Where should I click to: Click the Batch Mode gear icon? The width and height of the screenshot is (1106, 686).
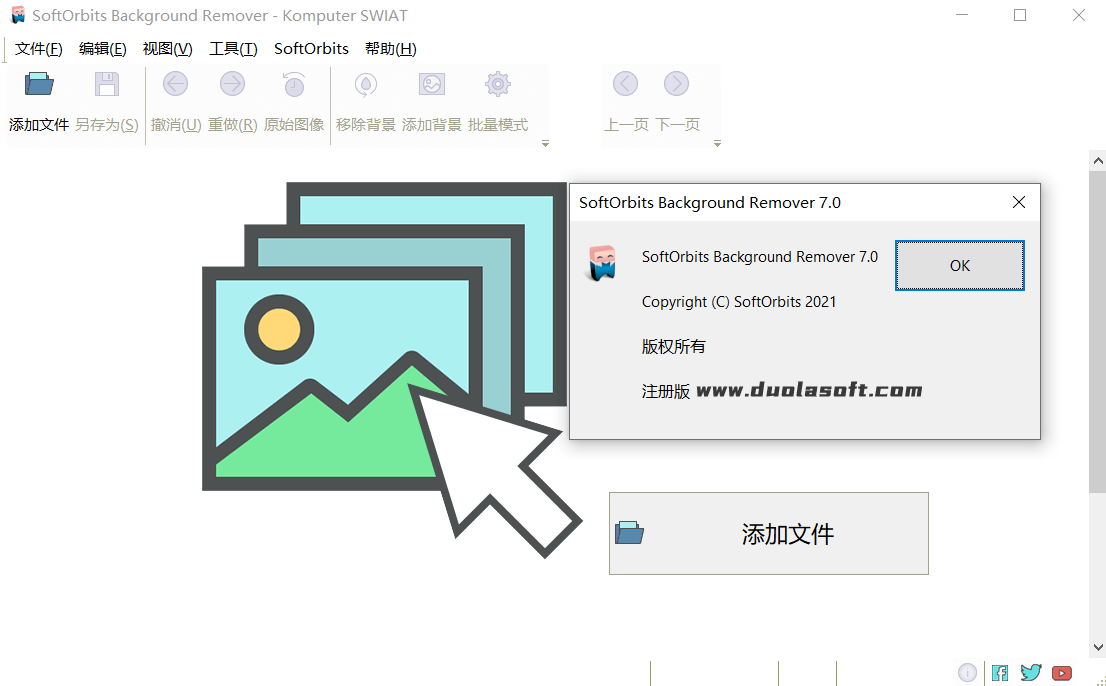[498, 84]
